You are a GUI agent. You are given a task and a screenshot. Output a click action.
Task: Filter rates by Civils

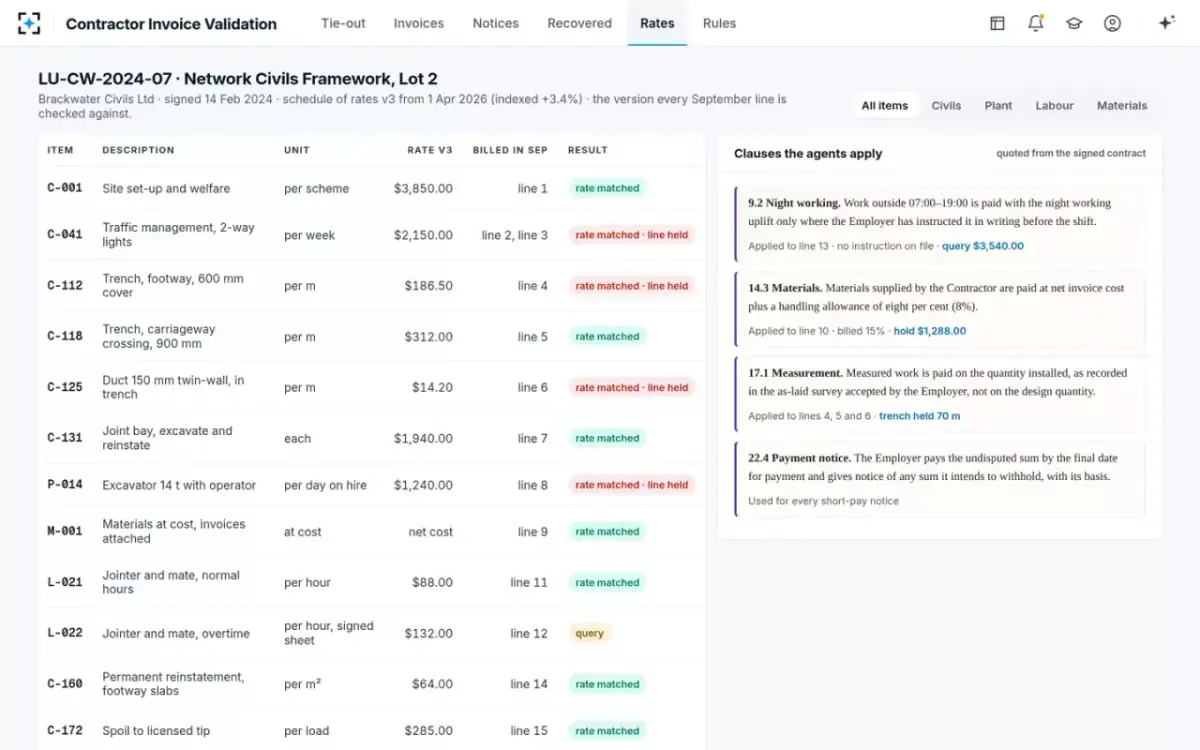946,105
